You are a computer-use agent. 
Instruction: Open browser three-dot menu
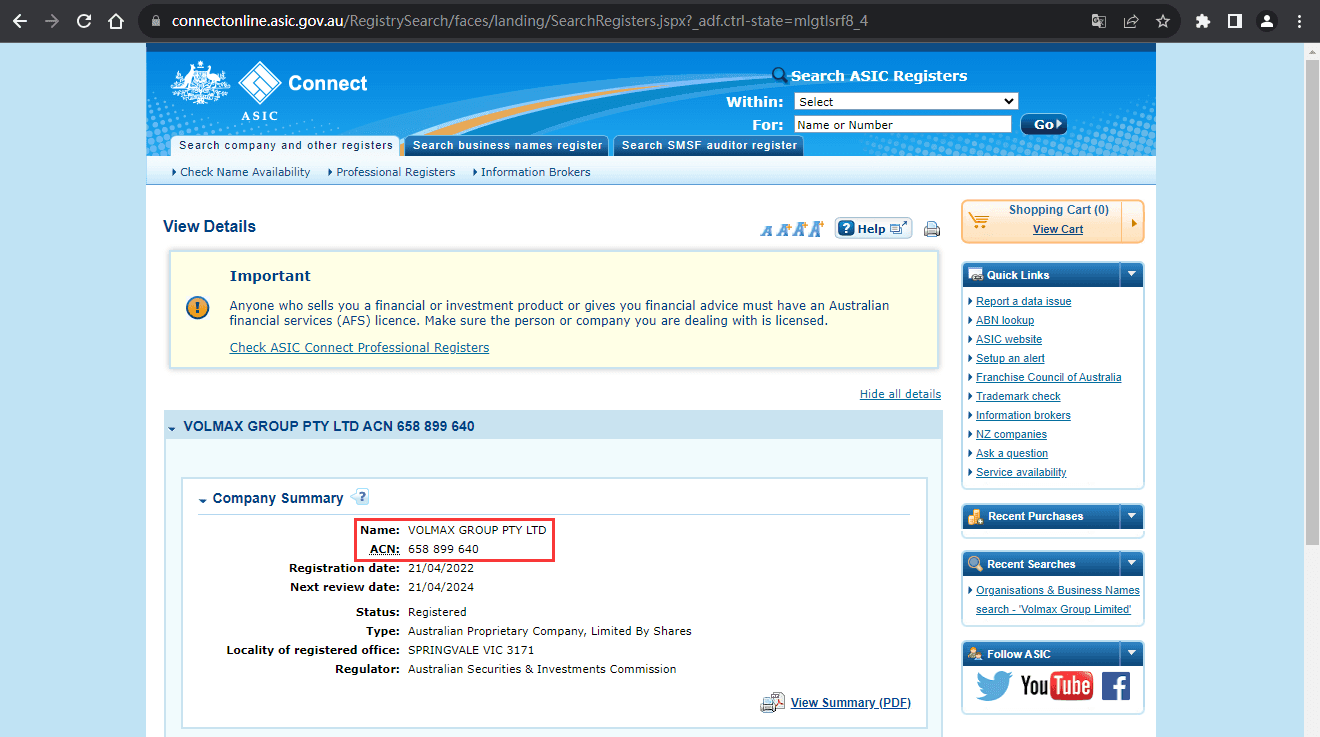coord(1299,21)
